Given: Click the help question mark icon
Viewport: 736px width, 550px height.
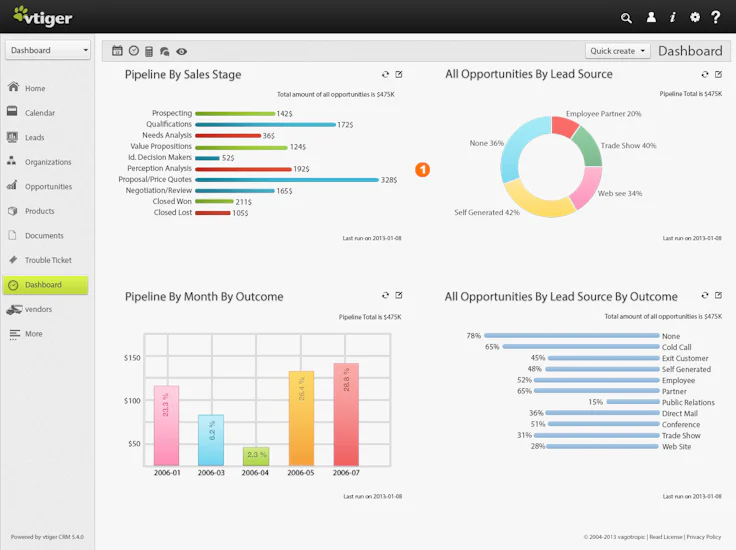Looking at the screenshot, I should pos(715,17).
